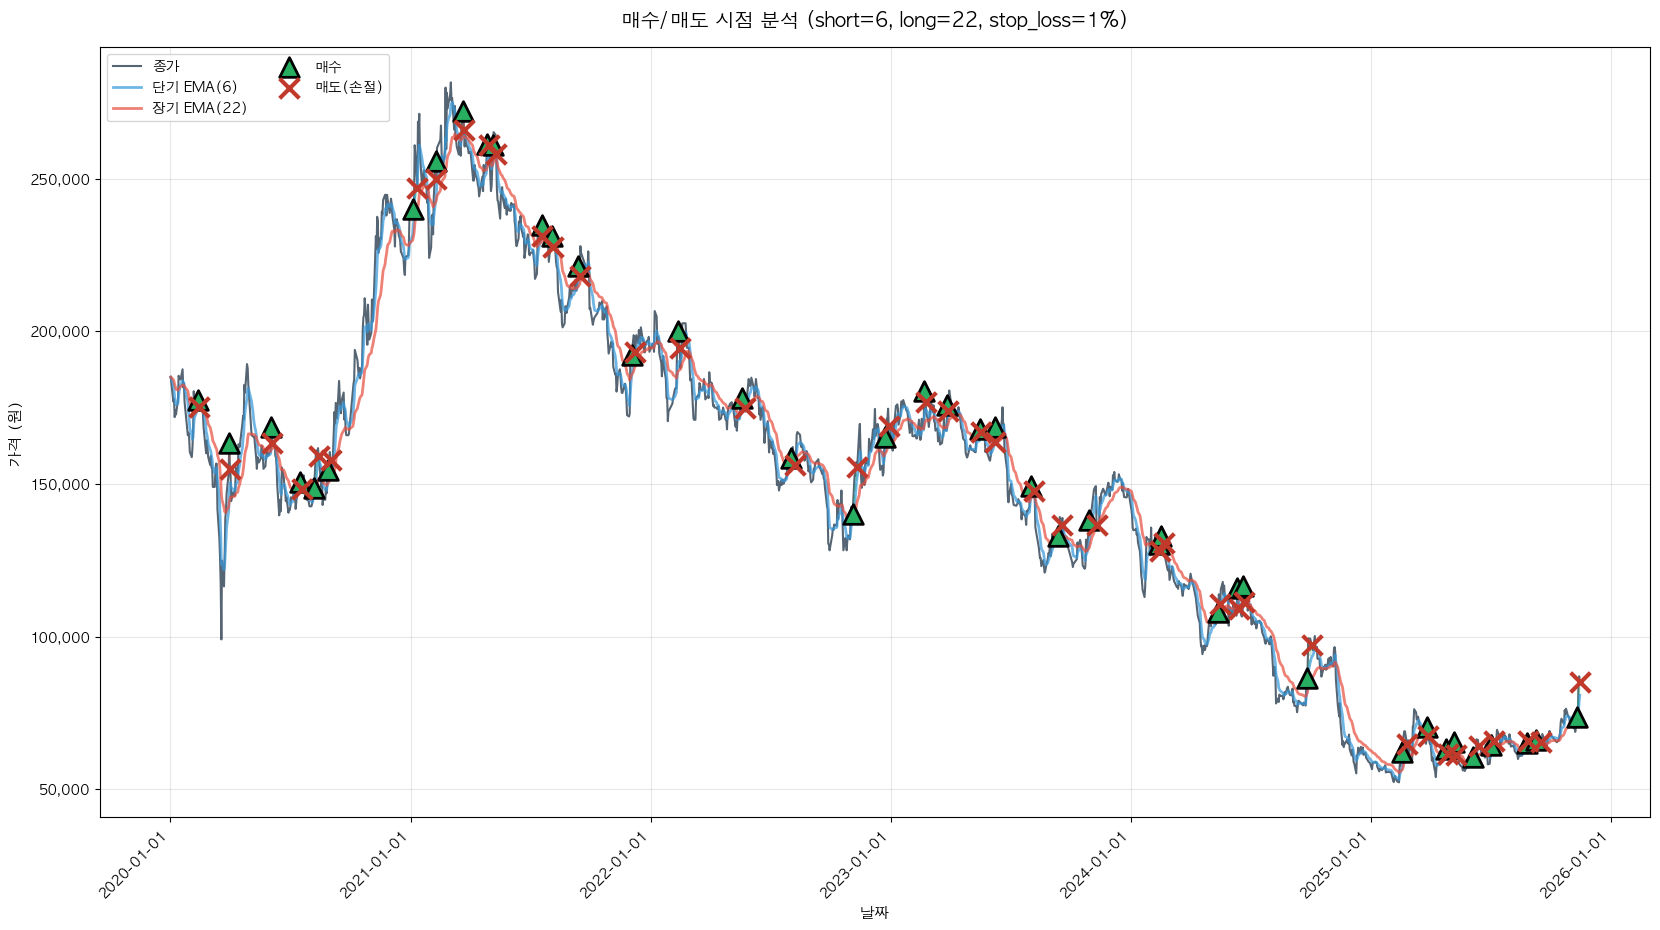Screen dimensions: 1660x930
Task: Click the 장기 EMA(22) legend line swatch
Action: pos(128,108)
